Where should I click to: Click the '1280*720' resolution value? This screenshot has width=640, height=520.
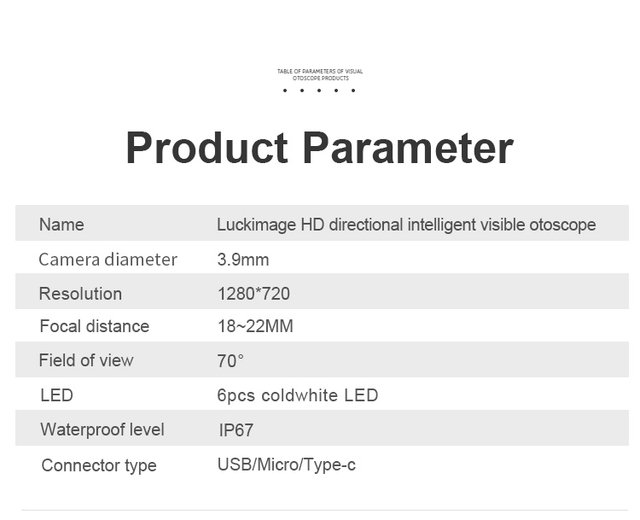coord(254,294)
